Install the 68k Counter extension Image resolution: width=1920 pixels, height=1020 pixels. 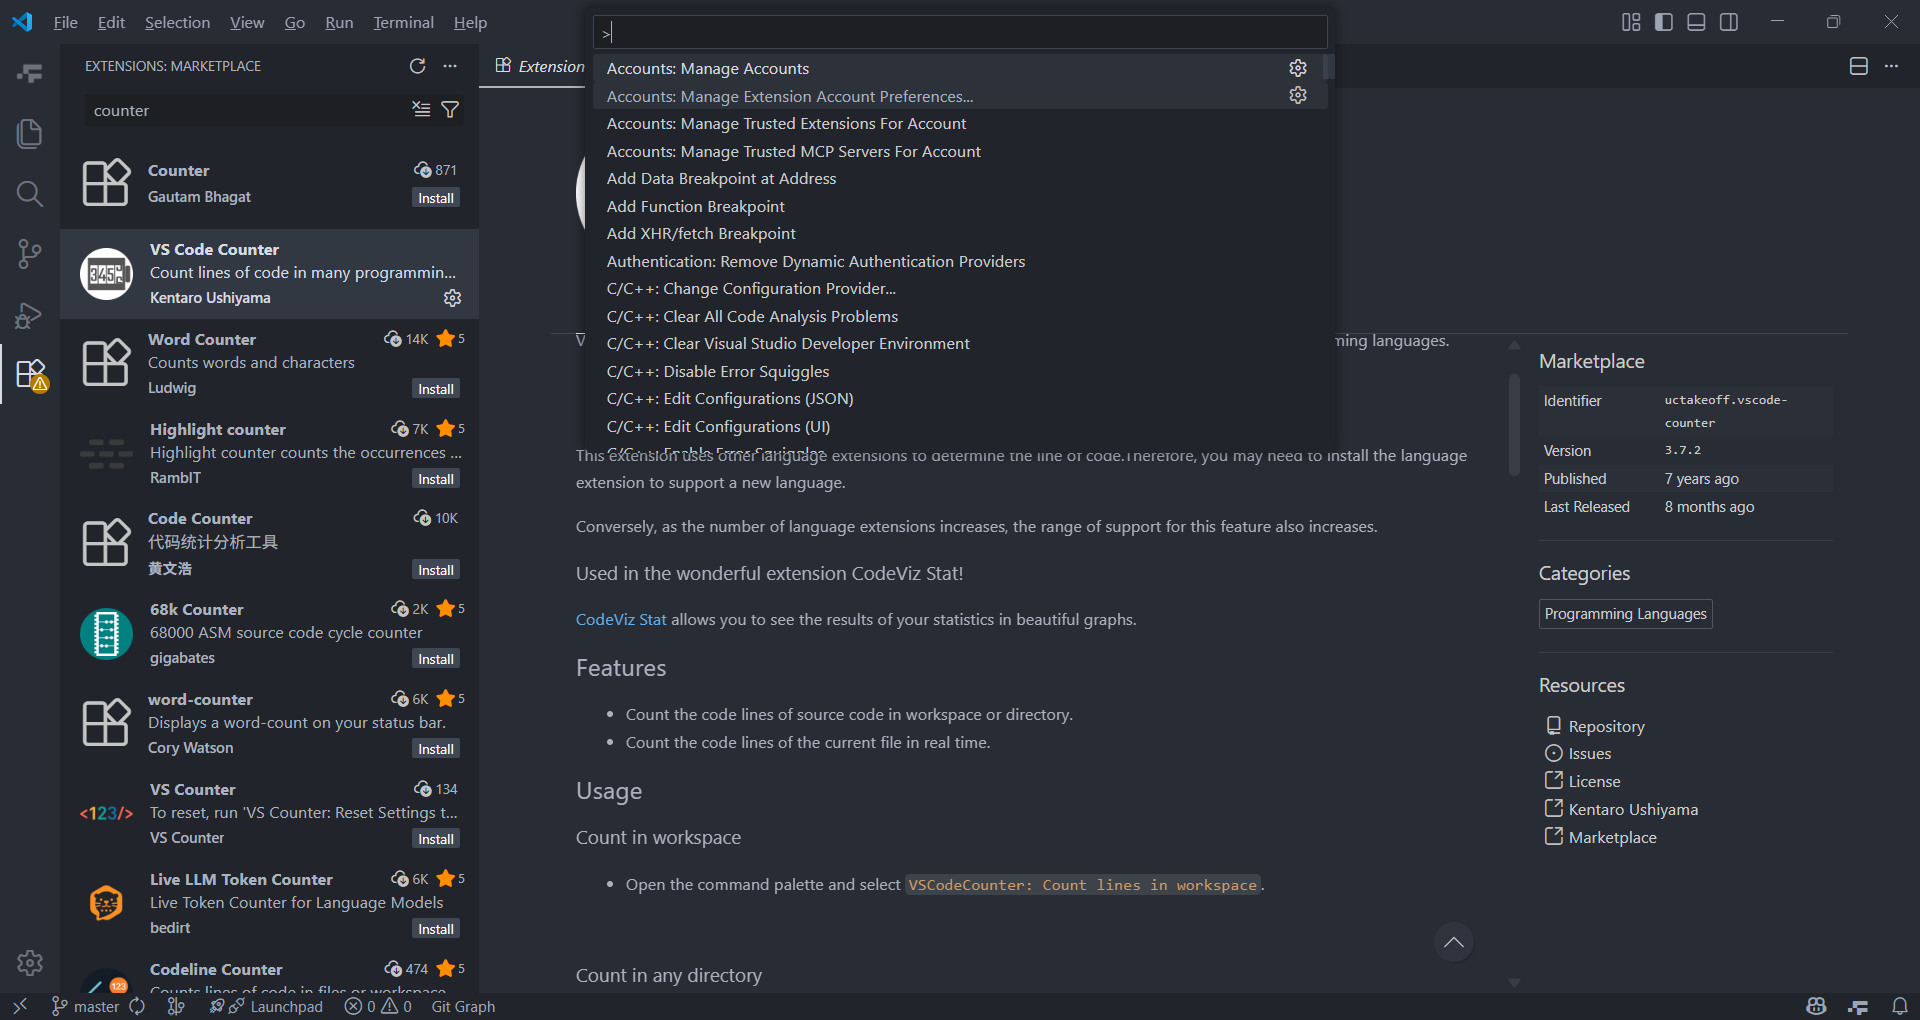(436, 659)
